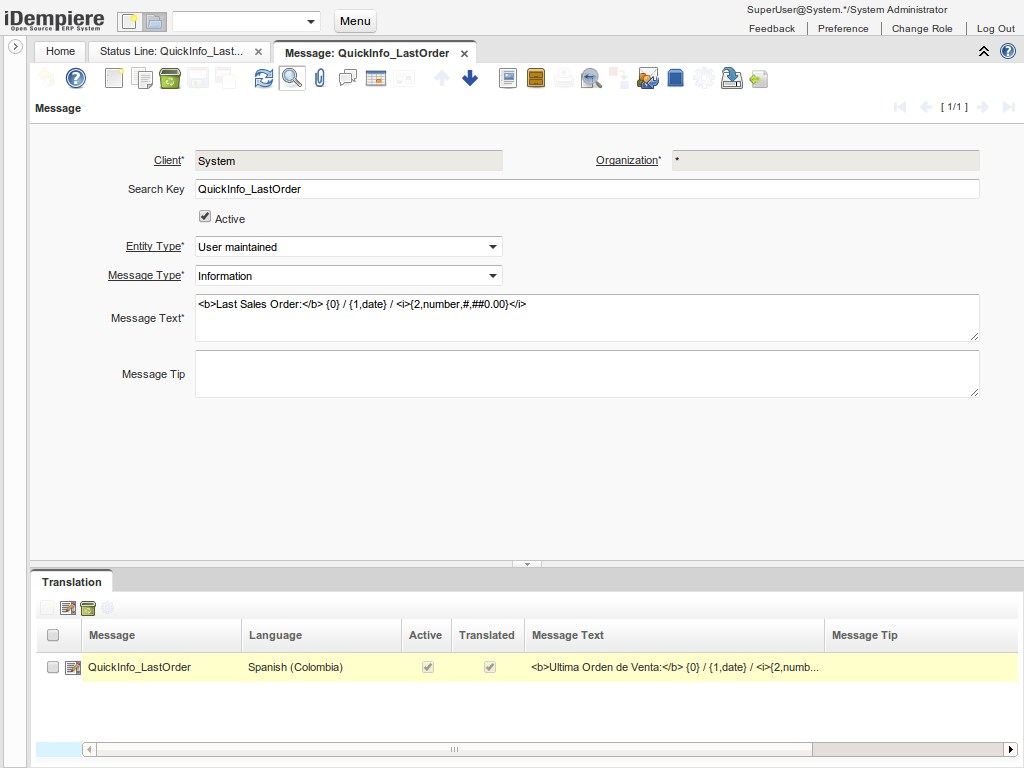
Task: Expand the left side panel arrow
Action: coord(15,47)
